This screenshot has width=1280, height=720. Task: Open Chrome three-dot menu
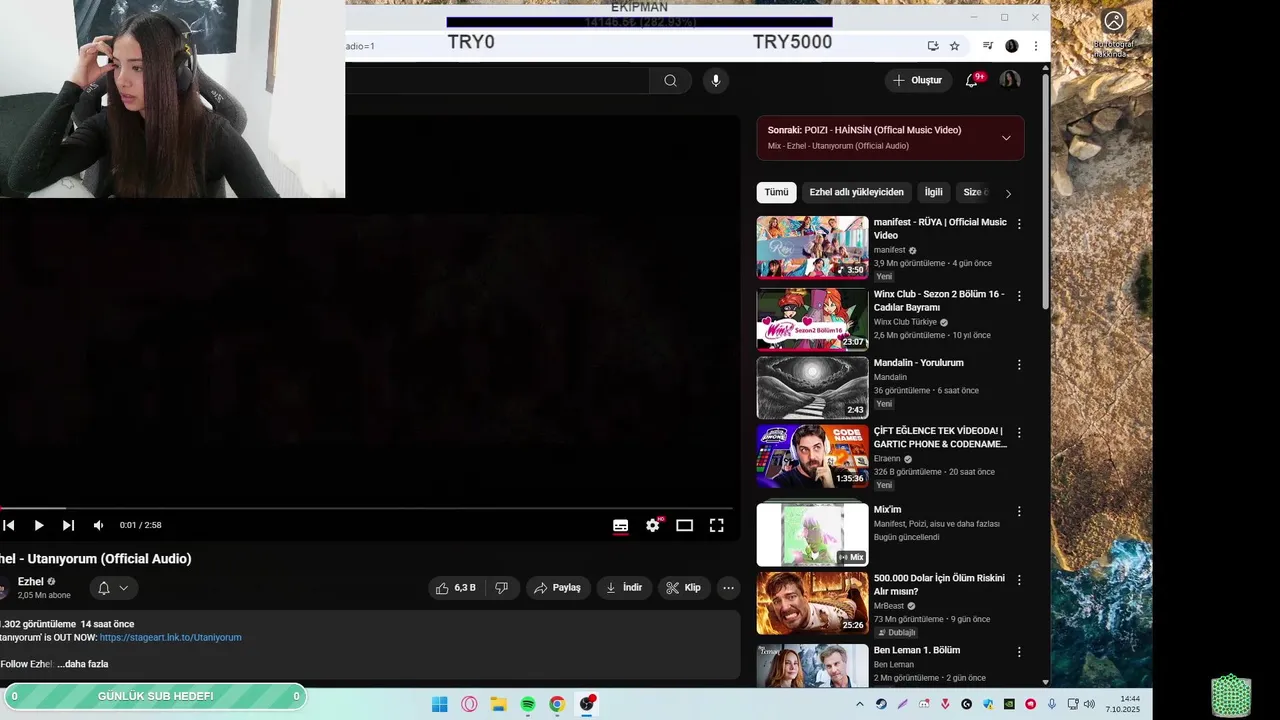tap(1035, 46)
